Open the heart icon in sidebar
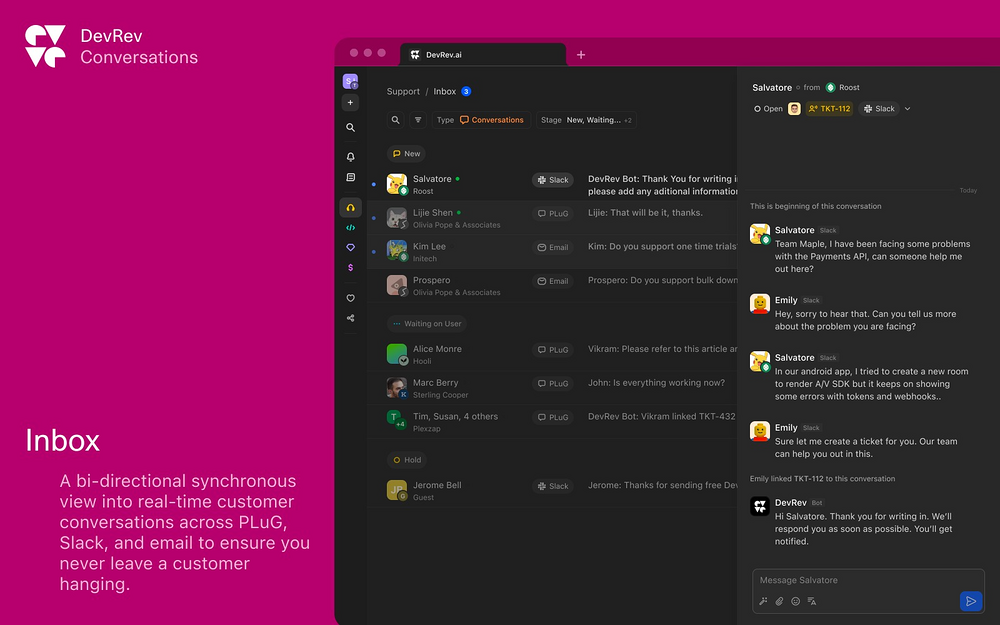The height and width of the screenshot is (625, 1000). click(x=350, y=298)
